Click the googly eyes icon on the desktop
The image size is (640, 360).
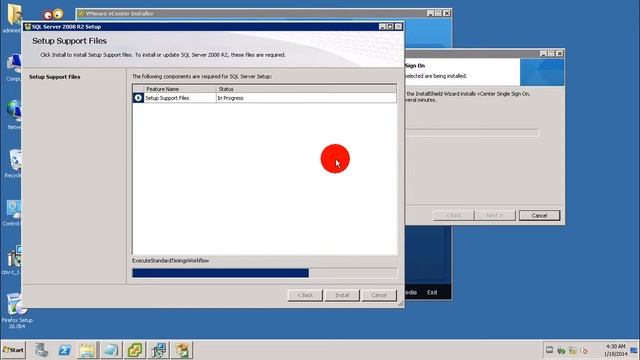click(53, 14)
